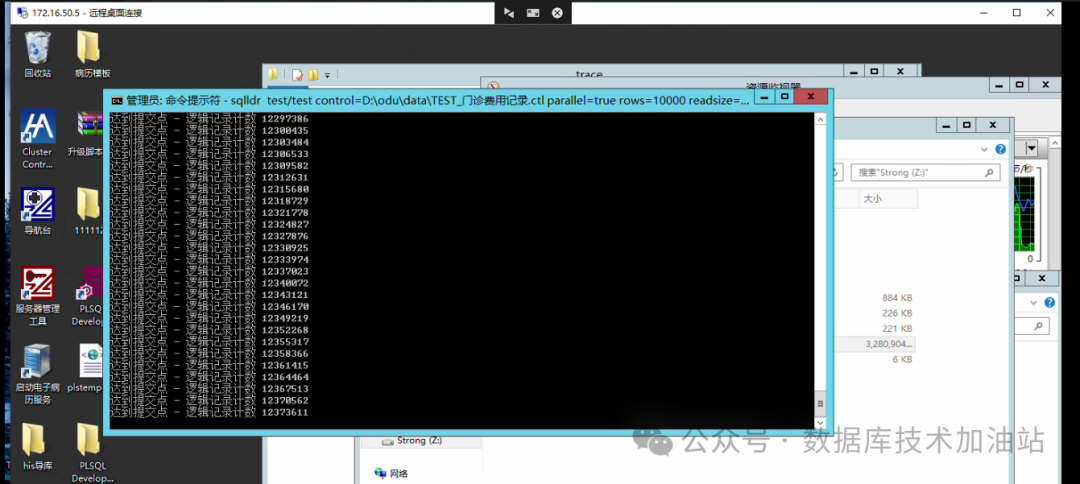Maximize the command prompt window
Screen dimensions: 1080x484
click(783, 97)
